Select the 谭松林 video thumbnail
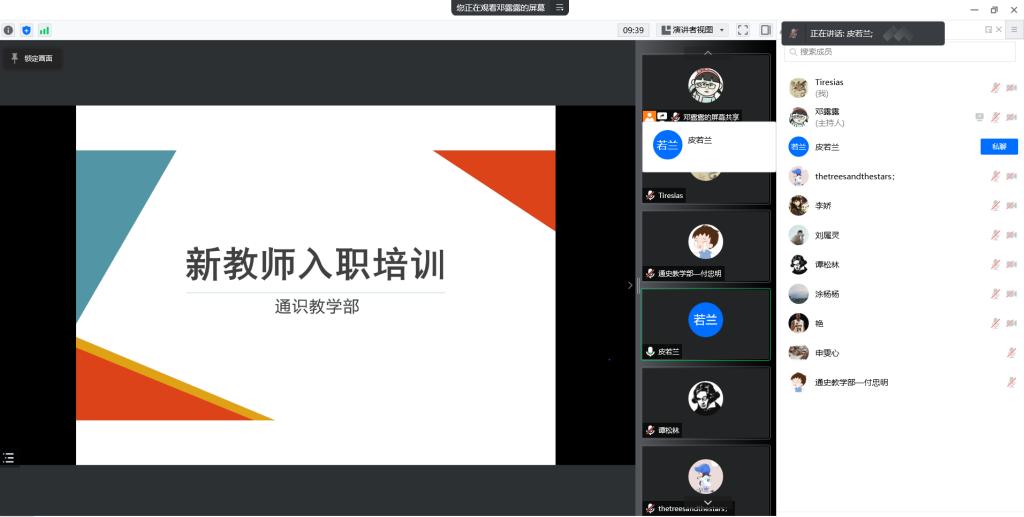The width and height of the screenshot is (1024, 517). click(706, 402)
